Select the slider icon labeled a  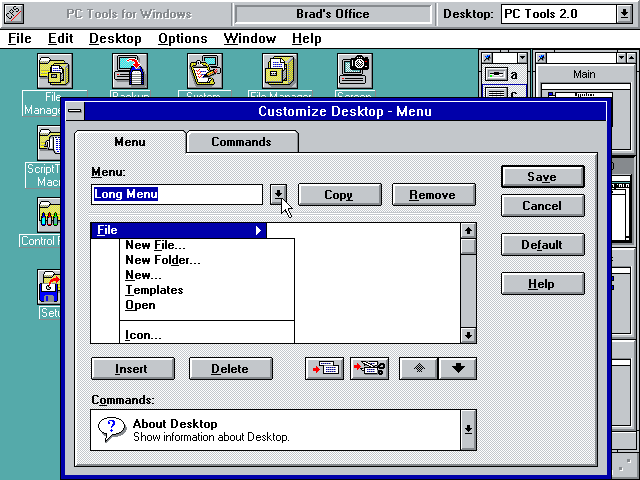coord(496,75)
